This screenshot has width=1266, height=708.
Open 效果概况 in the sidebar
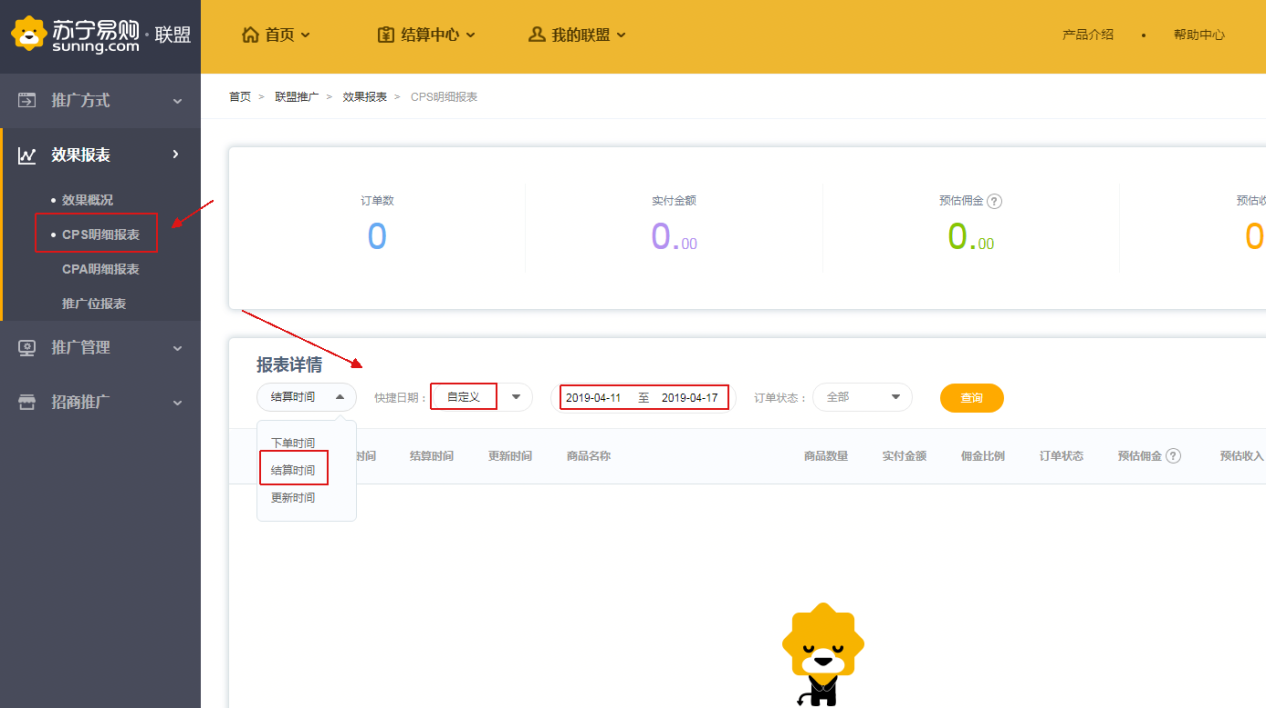coord(87,200)
